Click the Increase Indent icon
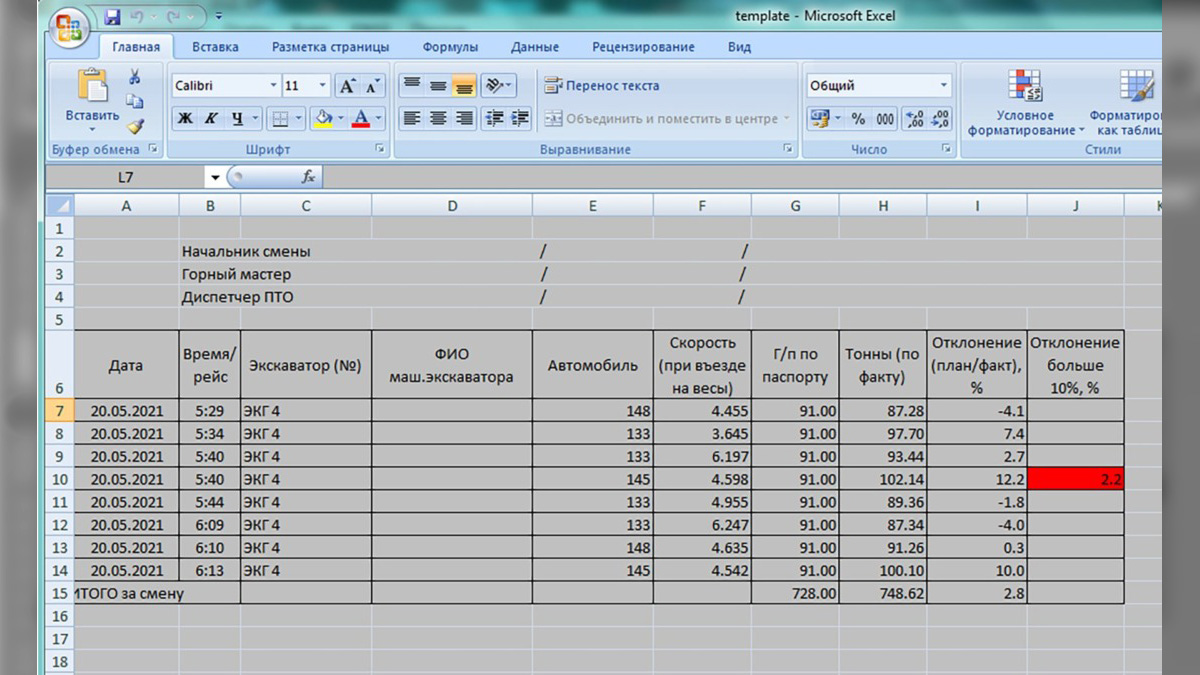The image size is (1200, 675). (x=519, y=119)
